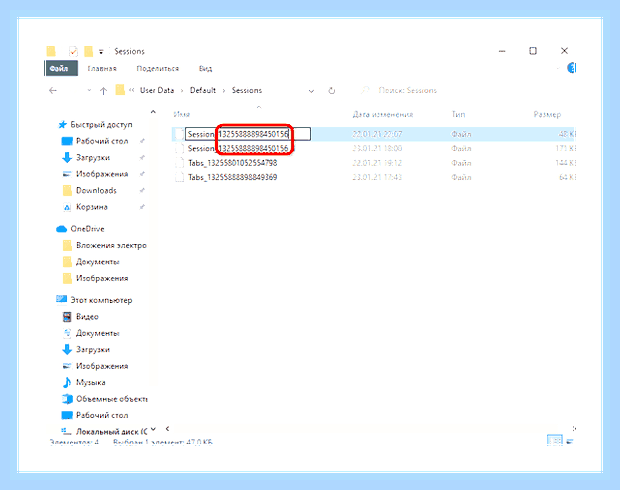The width and height of the screenshot is (620, 490).
Task: Sort files by Имя column
Action: tap(182, 114)
